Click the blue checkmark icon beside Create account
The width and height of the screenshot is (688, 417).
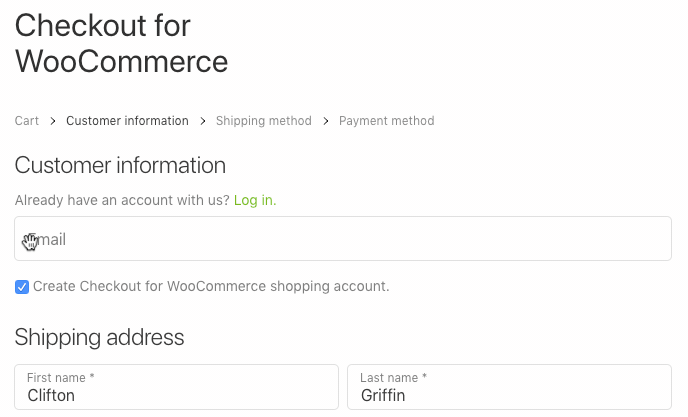(22, 287)
